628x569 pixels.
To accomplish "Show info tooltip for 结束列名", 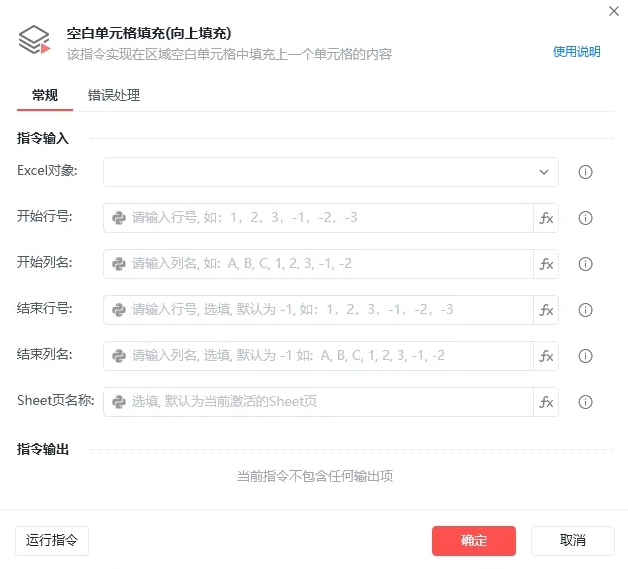I will click(x=586, y=356).
